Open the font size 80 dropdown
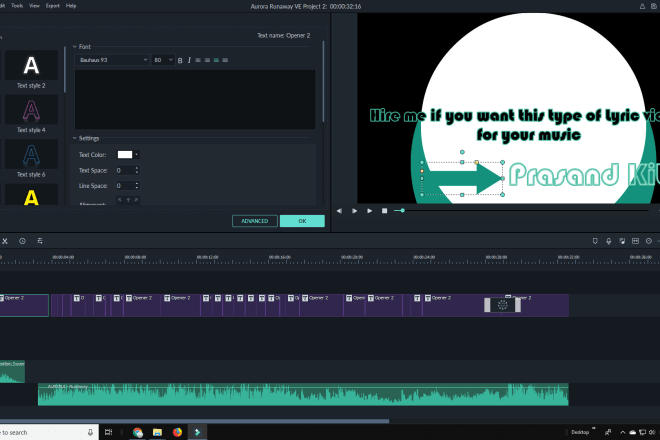This screenshot has width=660, height=440. pos(162,60)
